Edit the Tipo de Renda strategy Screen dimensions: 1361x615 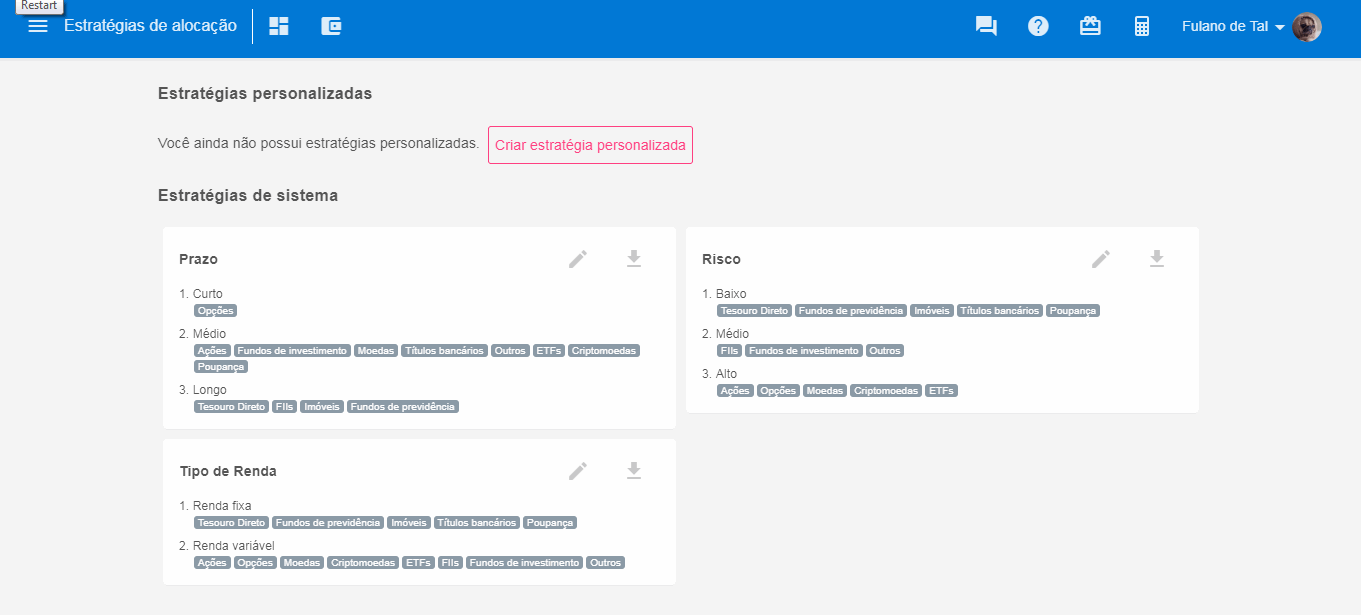[578, 471]
